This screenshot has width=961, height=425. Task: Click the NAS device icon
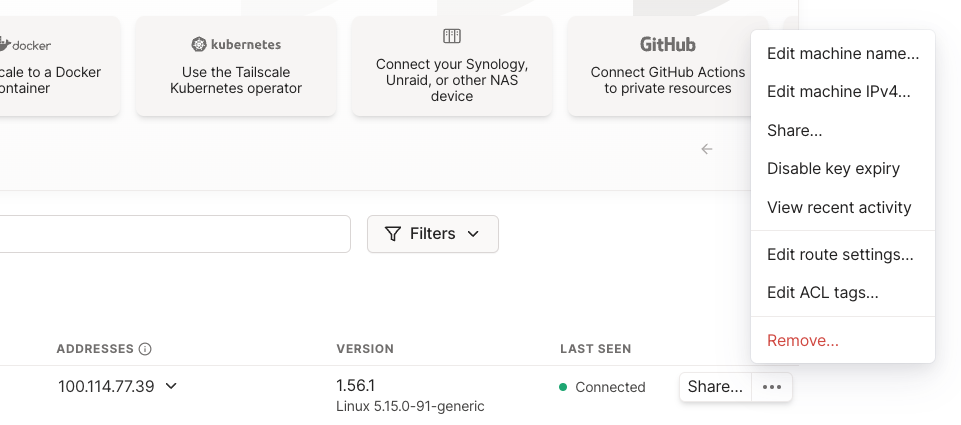[x=452, y=36]
